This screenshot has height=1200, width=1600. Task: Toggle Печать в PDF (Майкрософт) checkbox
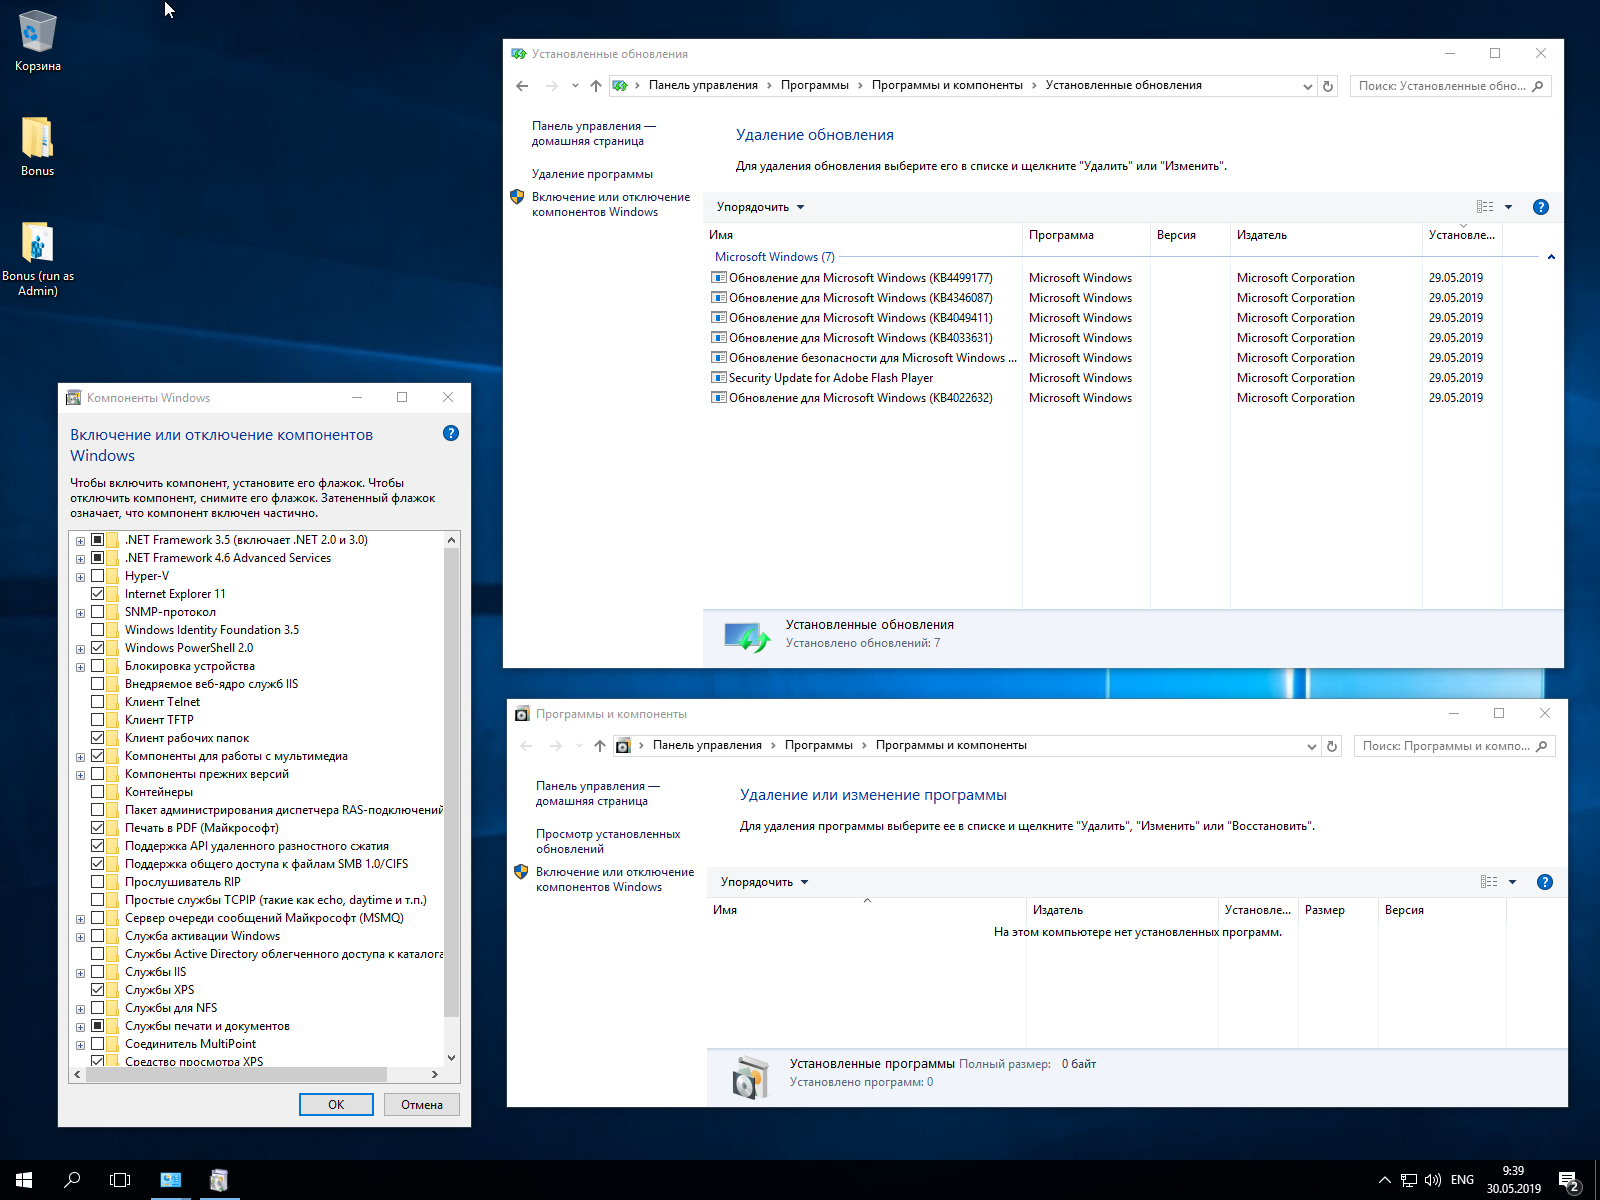click(98, 828)
